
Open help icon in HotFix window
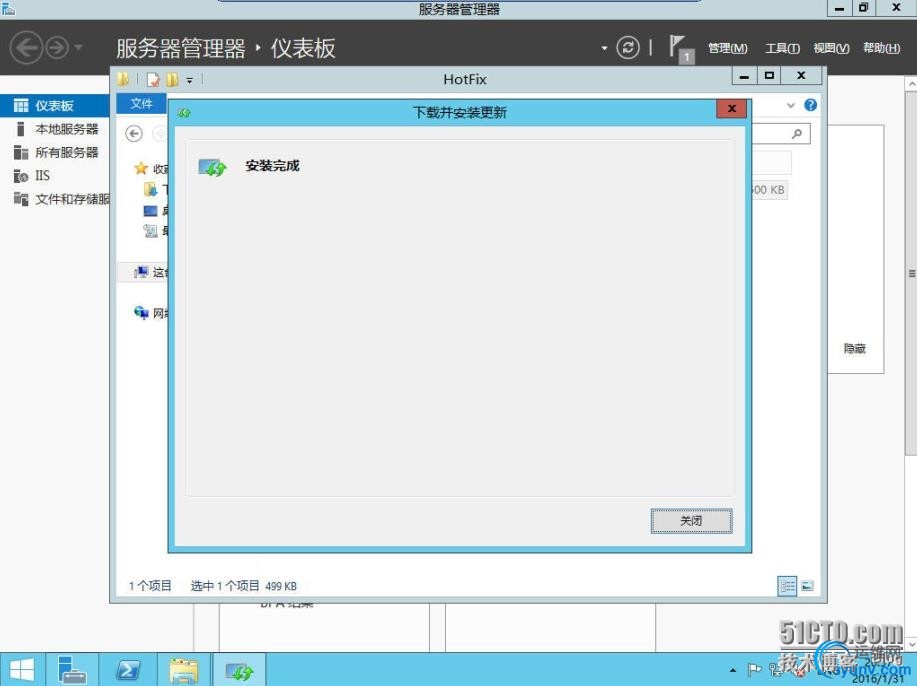coord(811,105)
